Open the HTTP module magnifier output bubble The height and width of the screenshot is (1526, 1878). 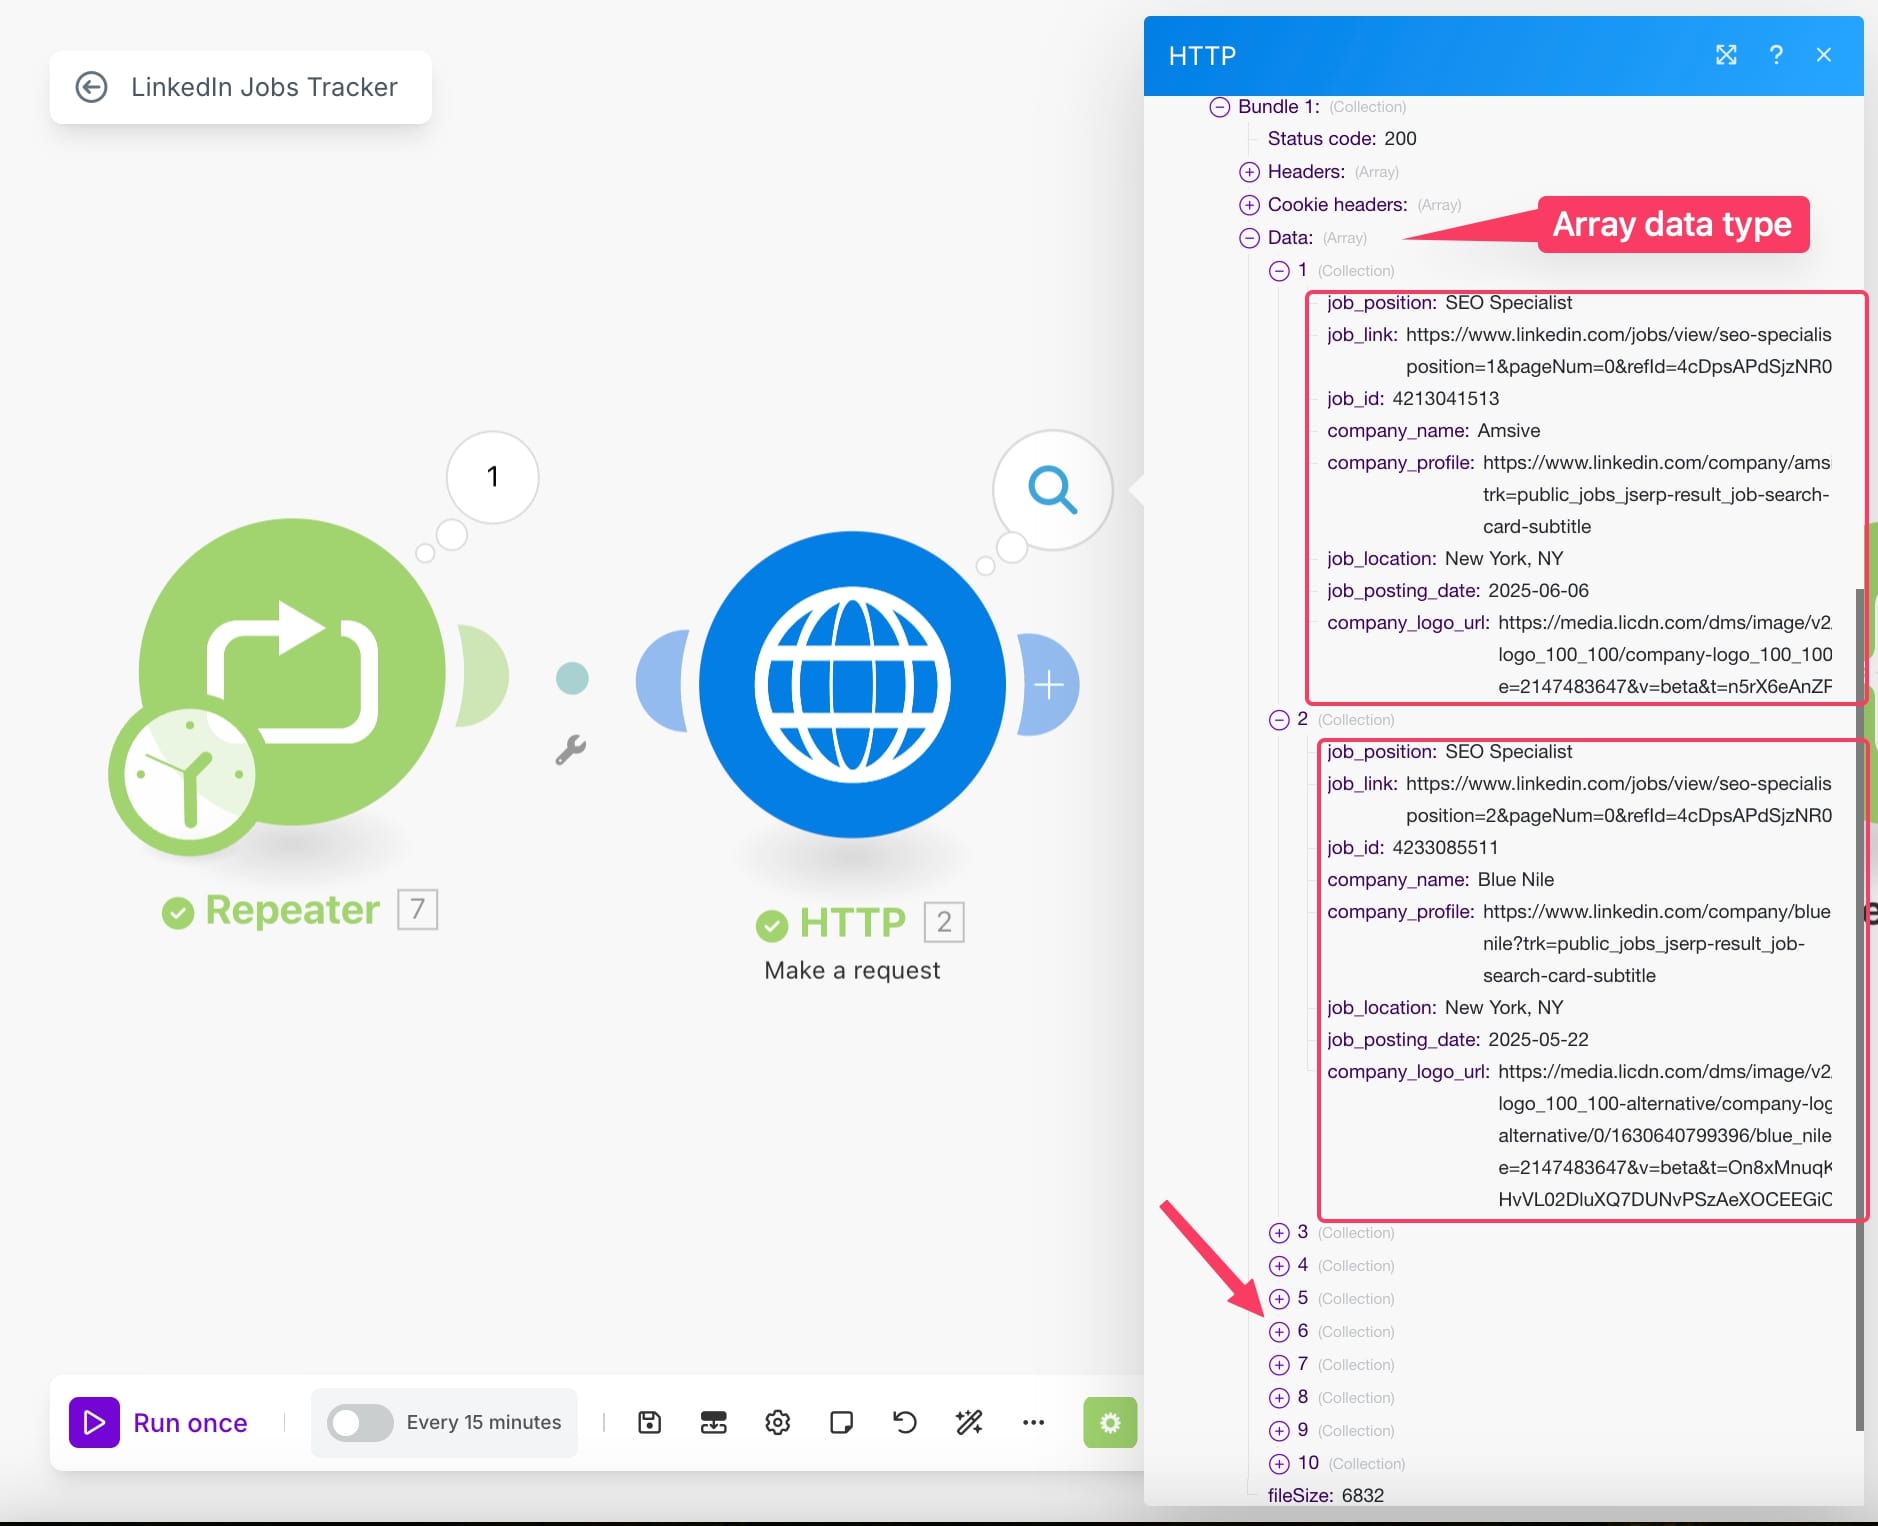(x=1052, y=489)
